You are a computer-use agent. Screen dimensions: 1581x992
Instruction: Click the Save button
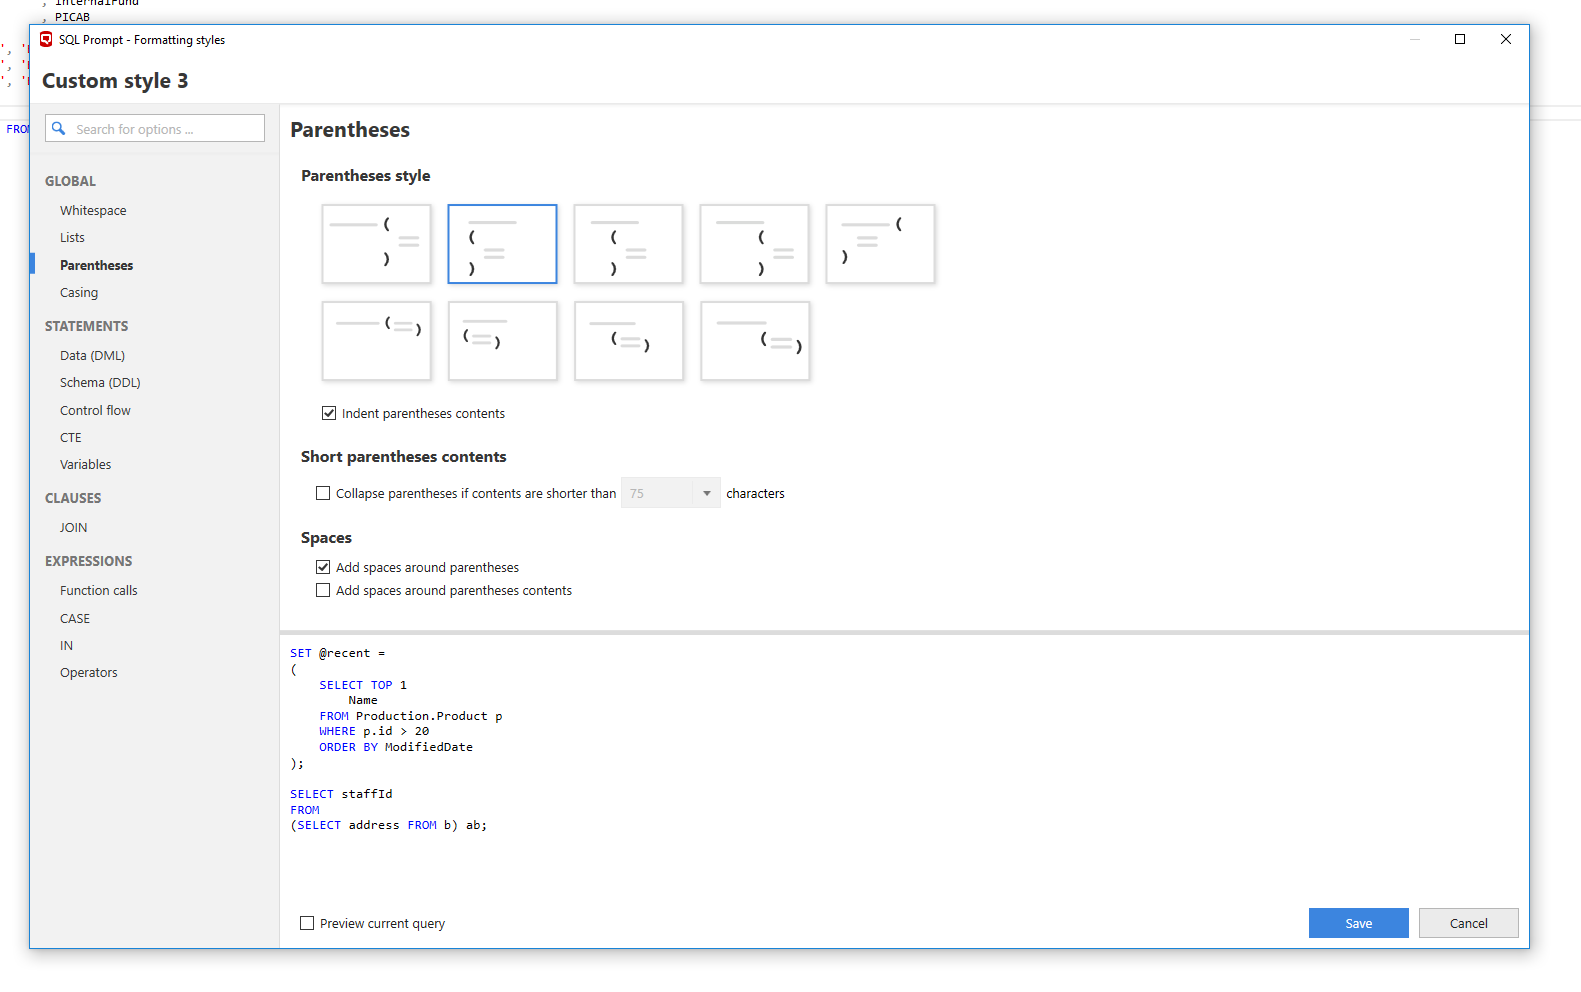[x=1358, y=923]
